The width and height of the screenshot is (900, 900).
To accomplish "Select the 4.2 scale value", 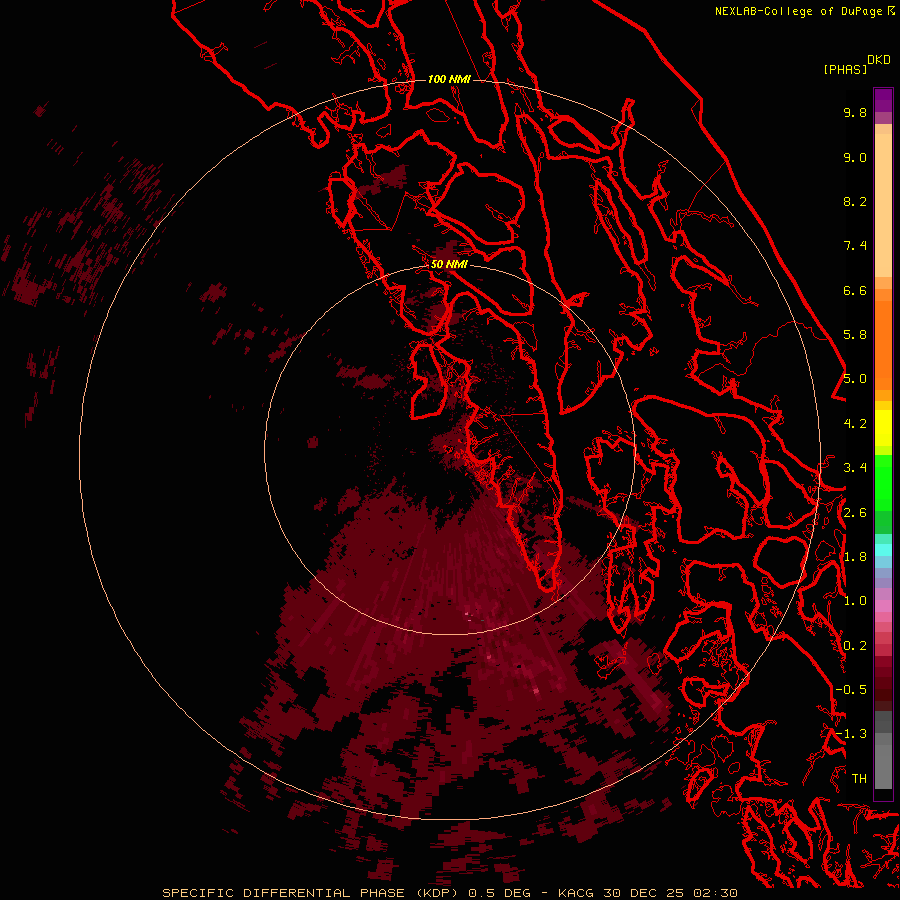I will coord(855,424).
